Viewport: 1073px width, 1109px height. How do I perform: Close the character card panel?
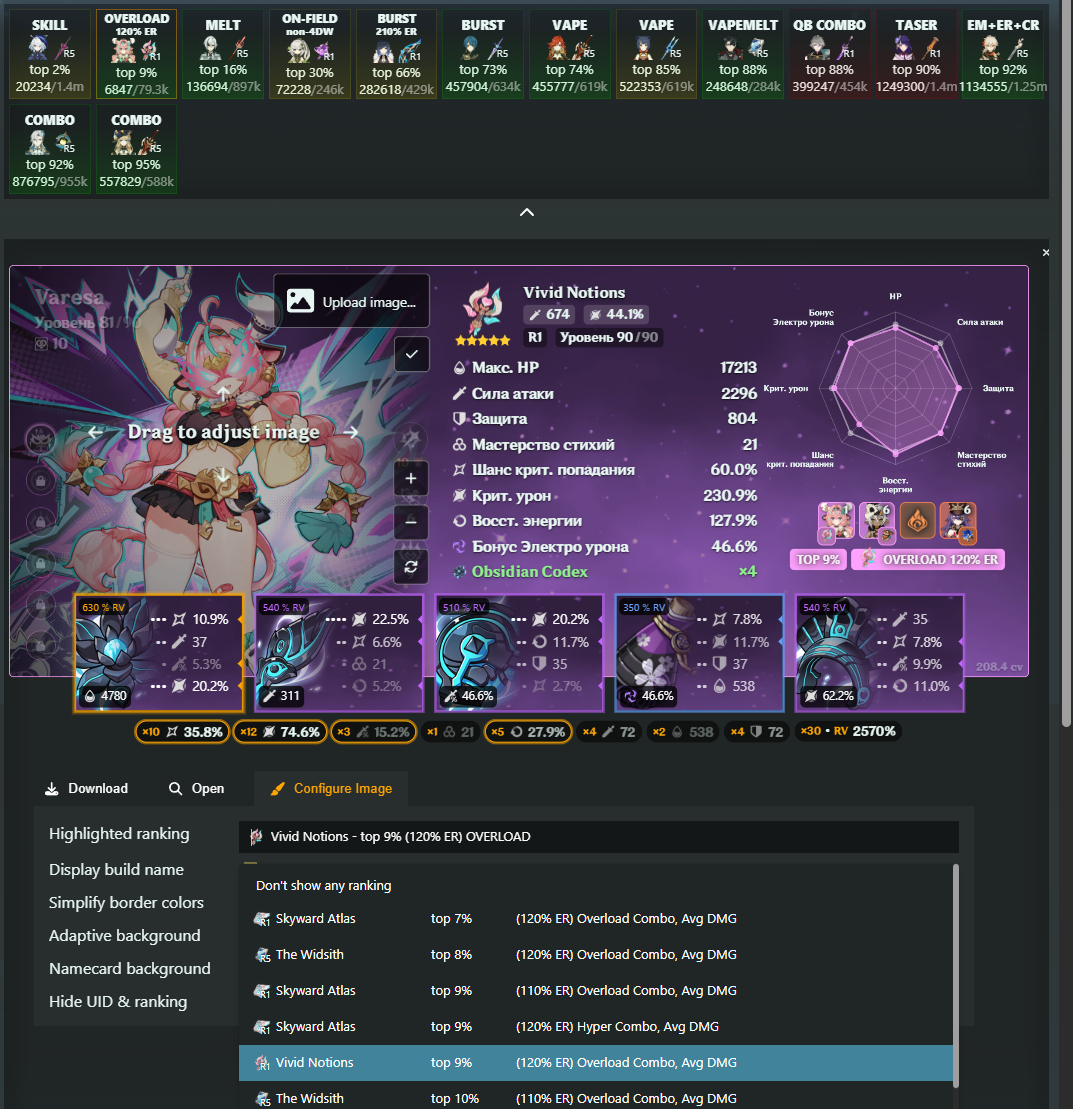(1045, 252)
